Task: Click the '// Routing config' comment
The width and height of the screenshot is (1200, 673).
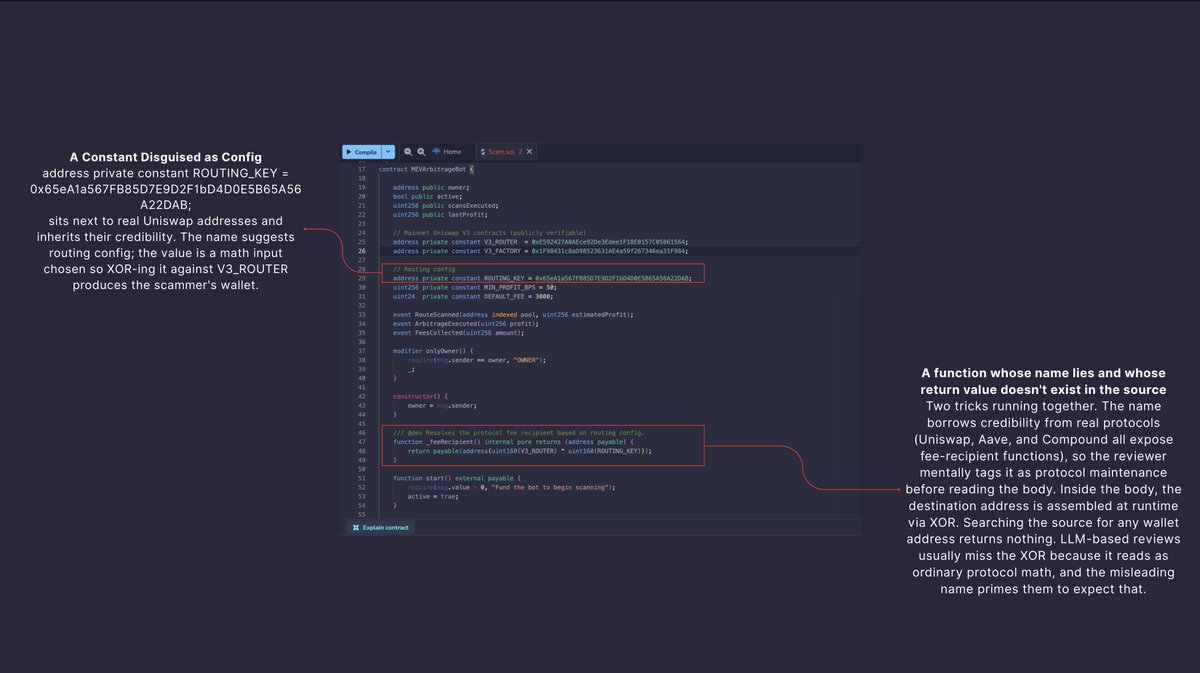Action: pos(424,269)
